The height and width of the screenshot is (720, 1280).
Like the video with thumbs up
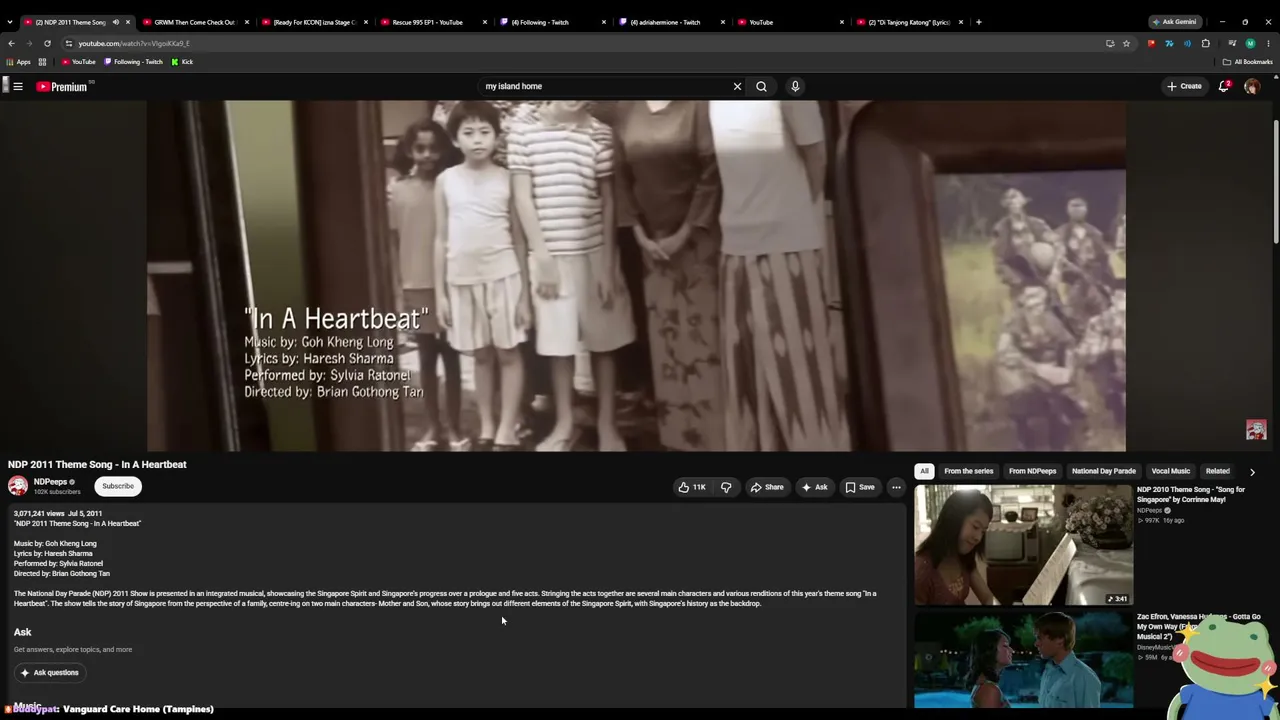coord(692,487)
